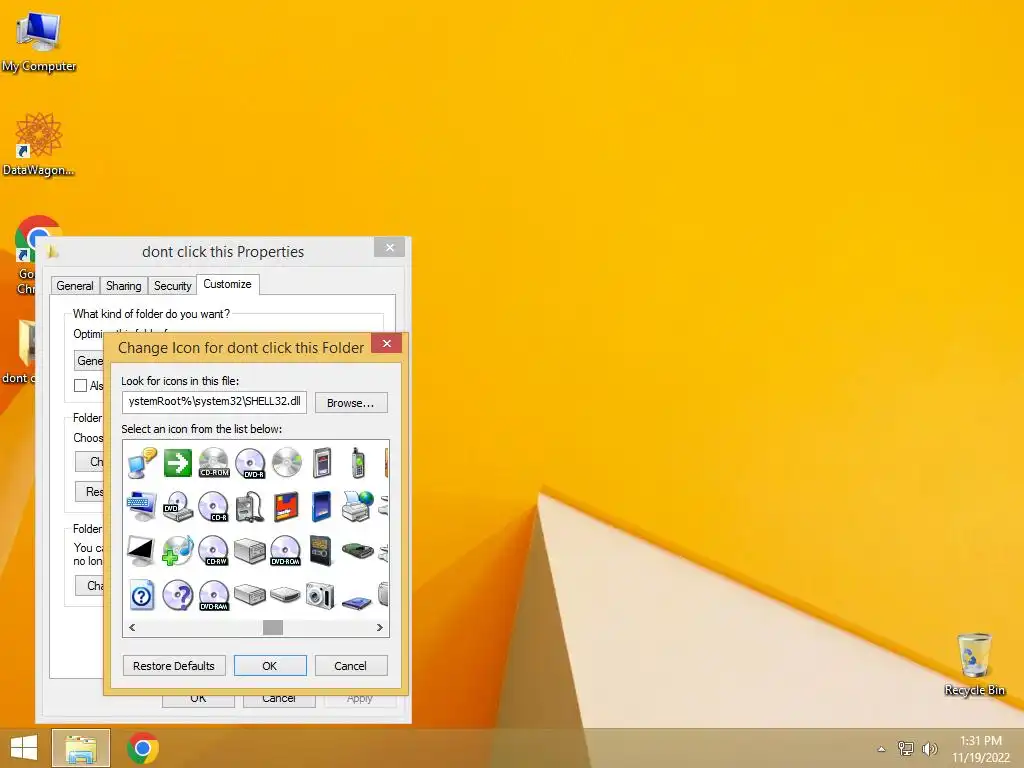Choose the DVD-R disc icon
This screenshot has height=768, width=1024.
point(250,464)
